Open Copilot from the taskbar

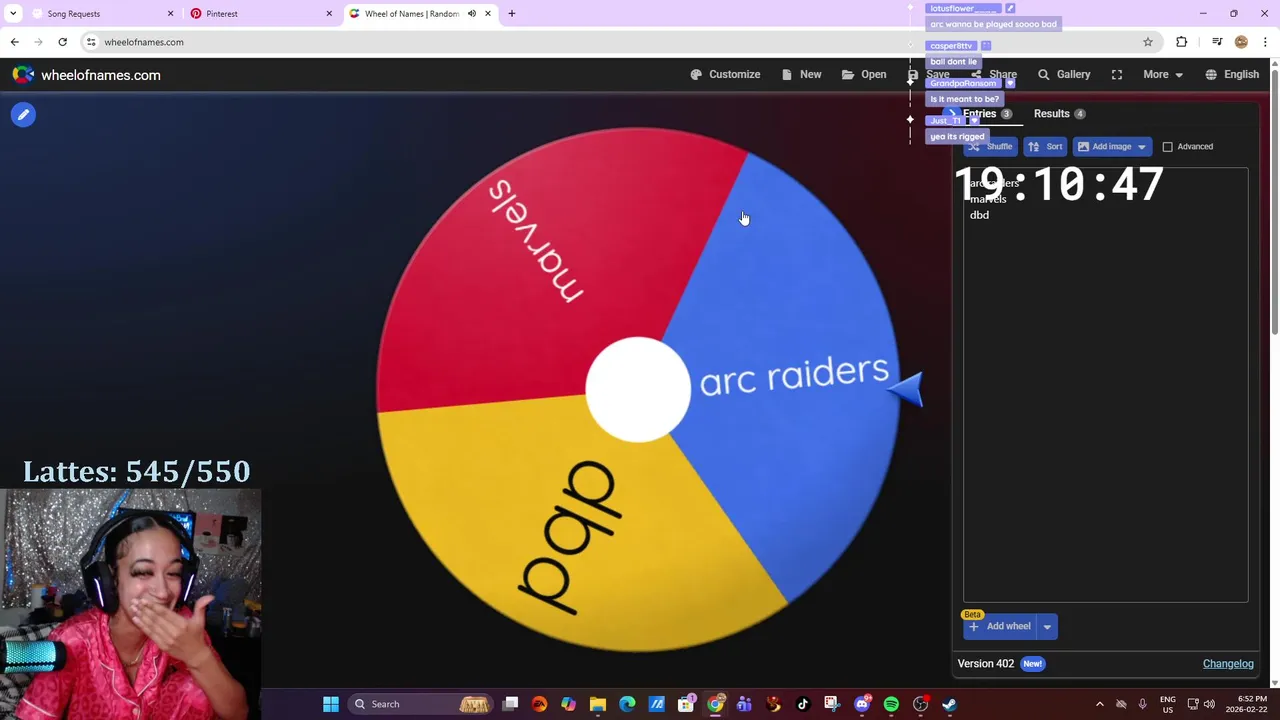click(x=568, y=704)
